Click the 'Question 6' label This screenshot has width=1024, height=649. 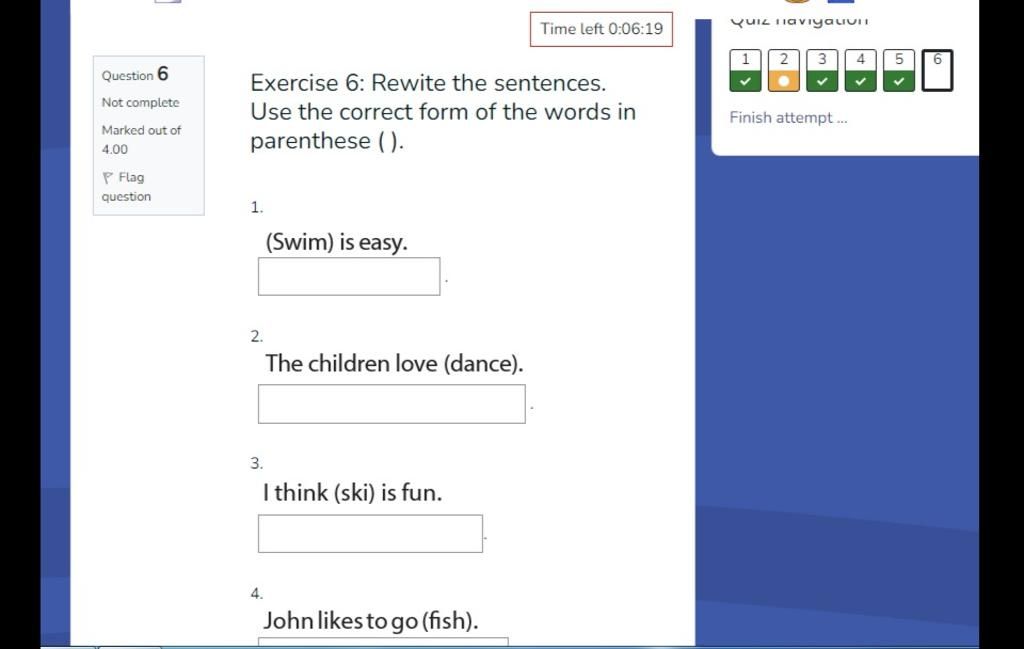click(135, 74)
